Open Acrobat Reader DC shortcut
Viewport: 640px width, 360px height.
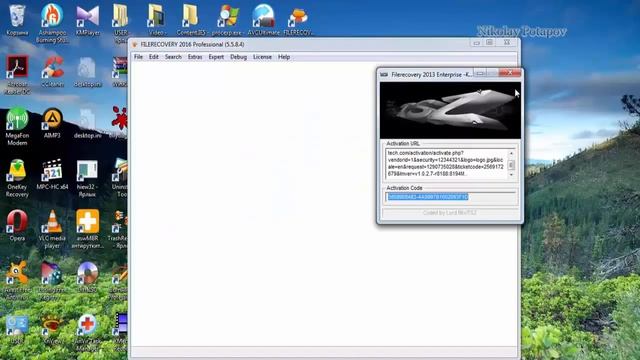(17, 75)
